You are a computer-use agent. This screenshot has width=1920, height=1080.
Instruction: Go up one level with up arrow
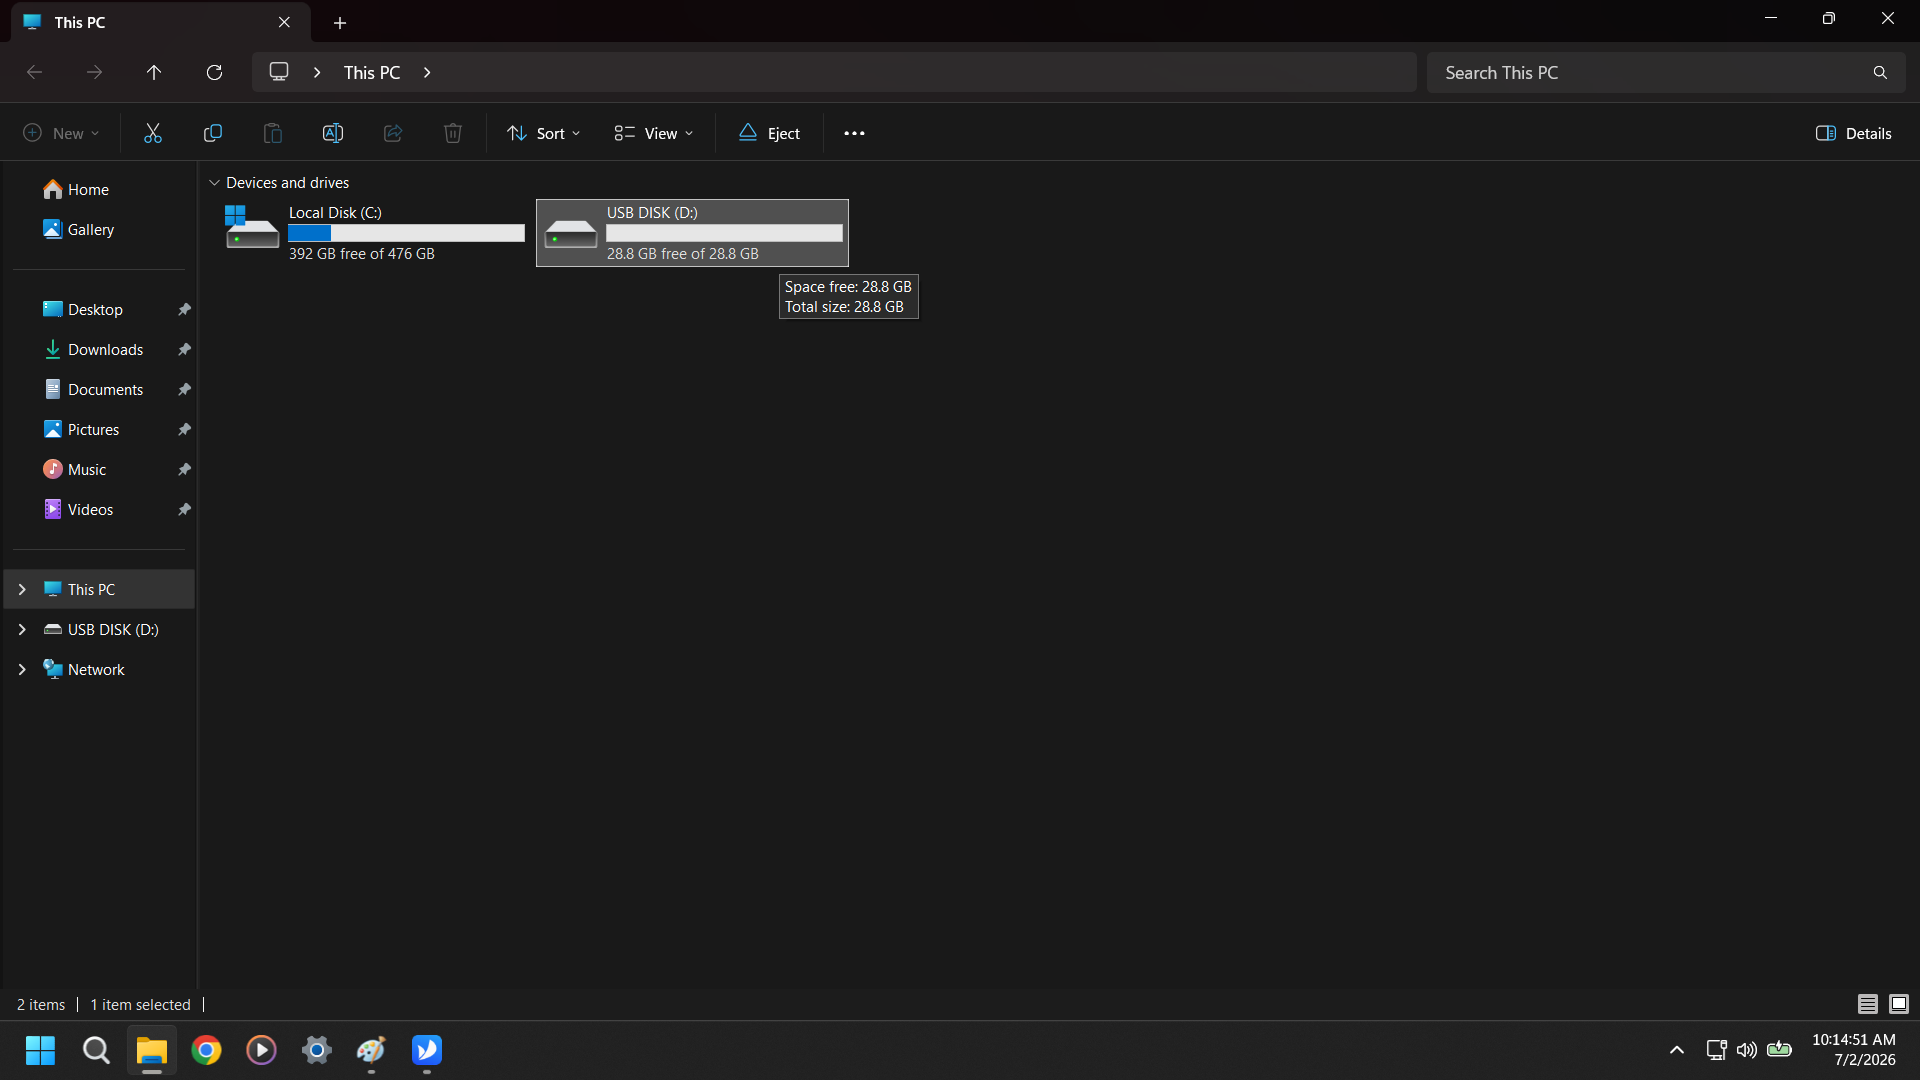(154, 72)
